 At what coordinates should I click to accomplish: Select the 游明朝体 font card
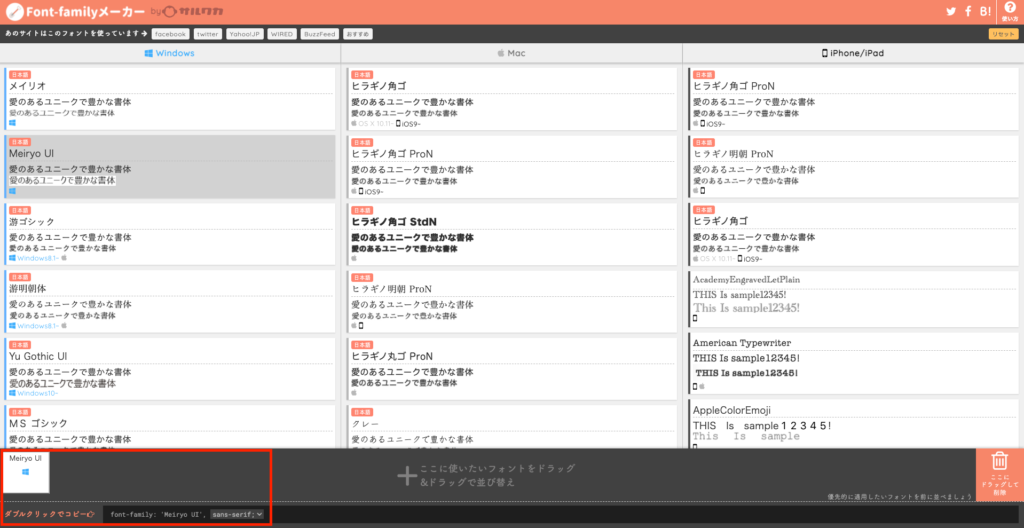[x=170, y=301]
